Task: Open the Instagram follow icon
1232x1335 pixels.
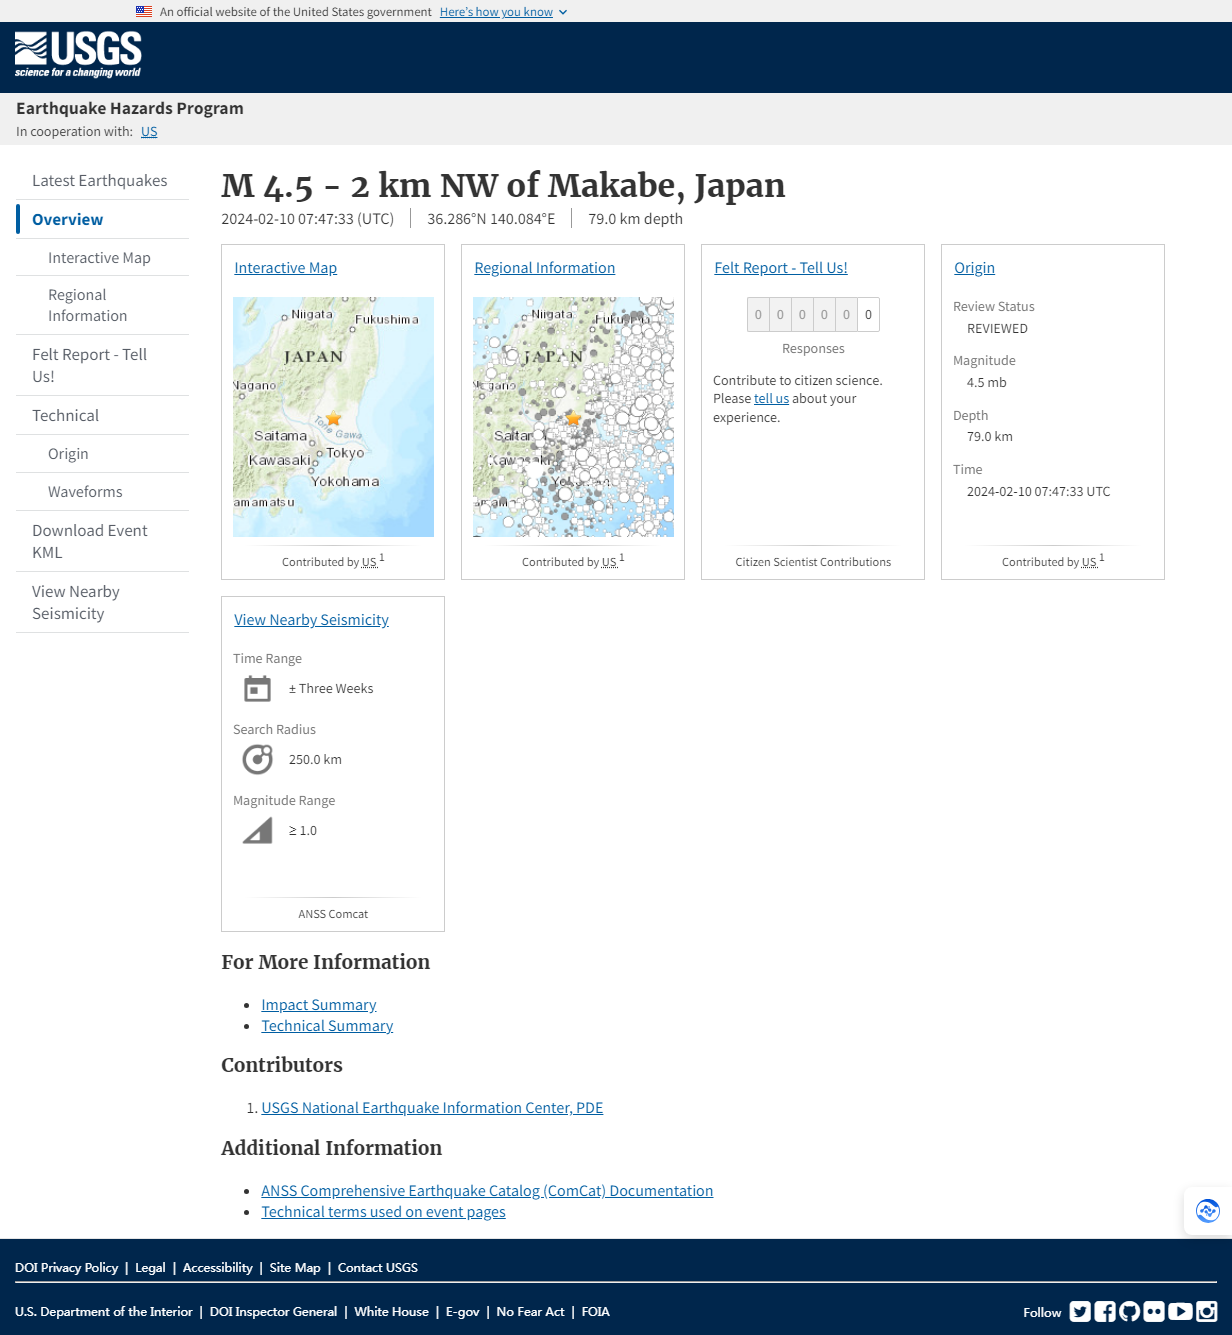Action: click(1207, 1311)
